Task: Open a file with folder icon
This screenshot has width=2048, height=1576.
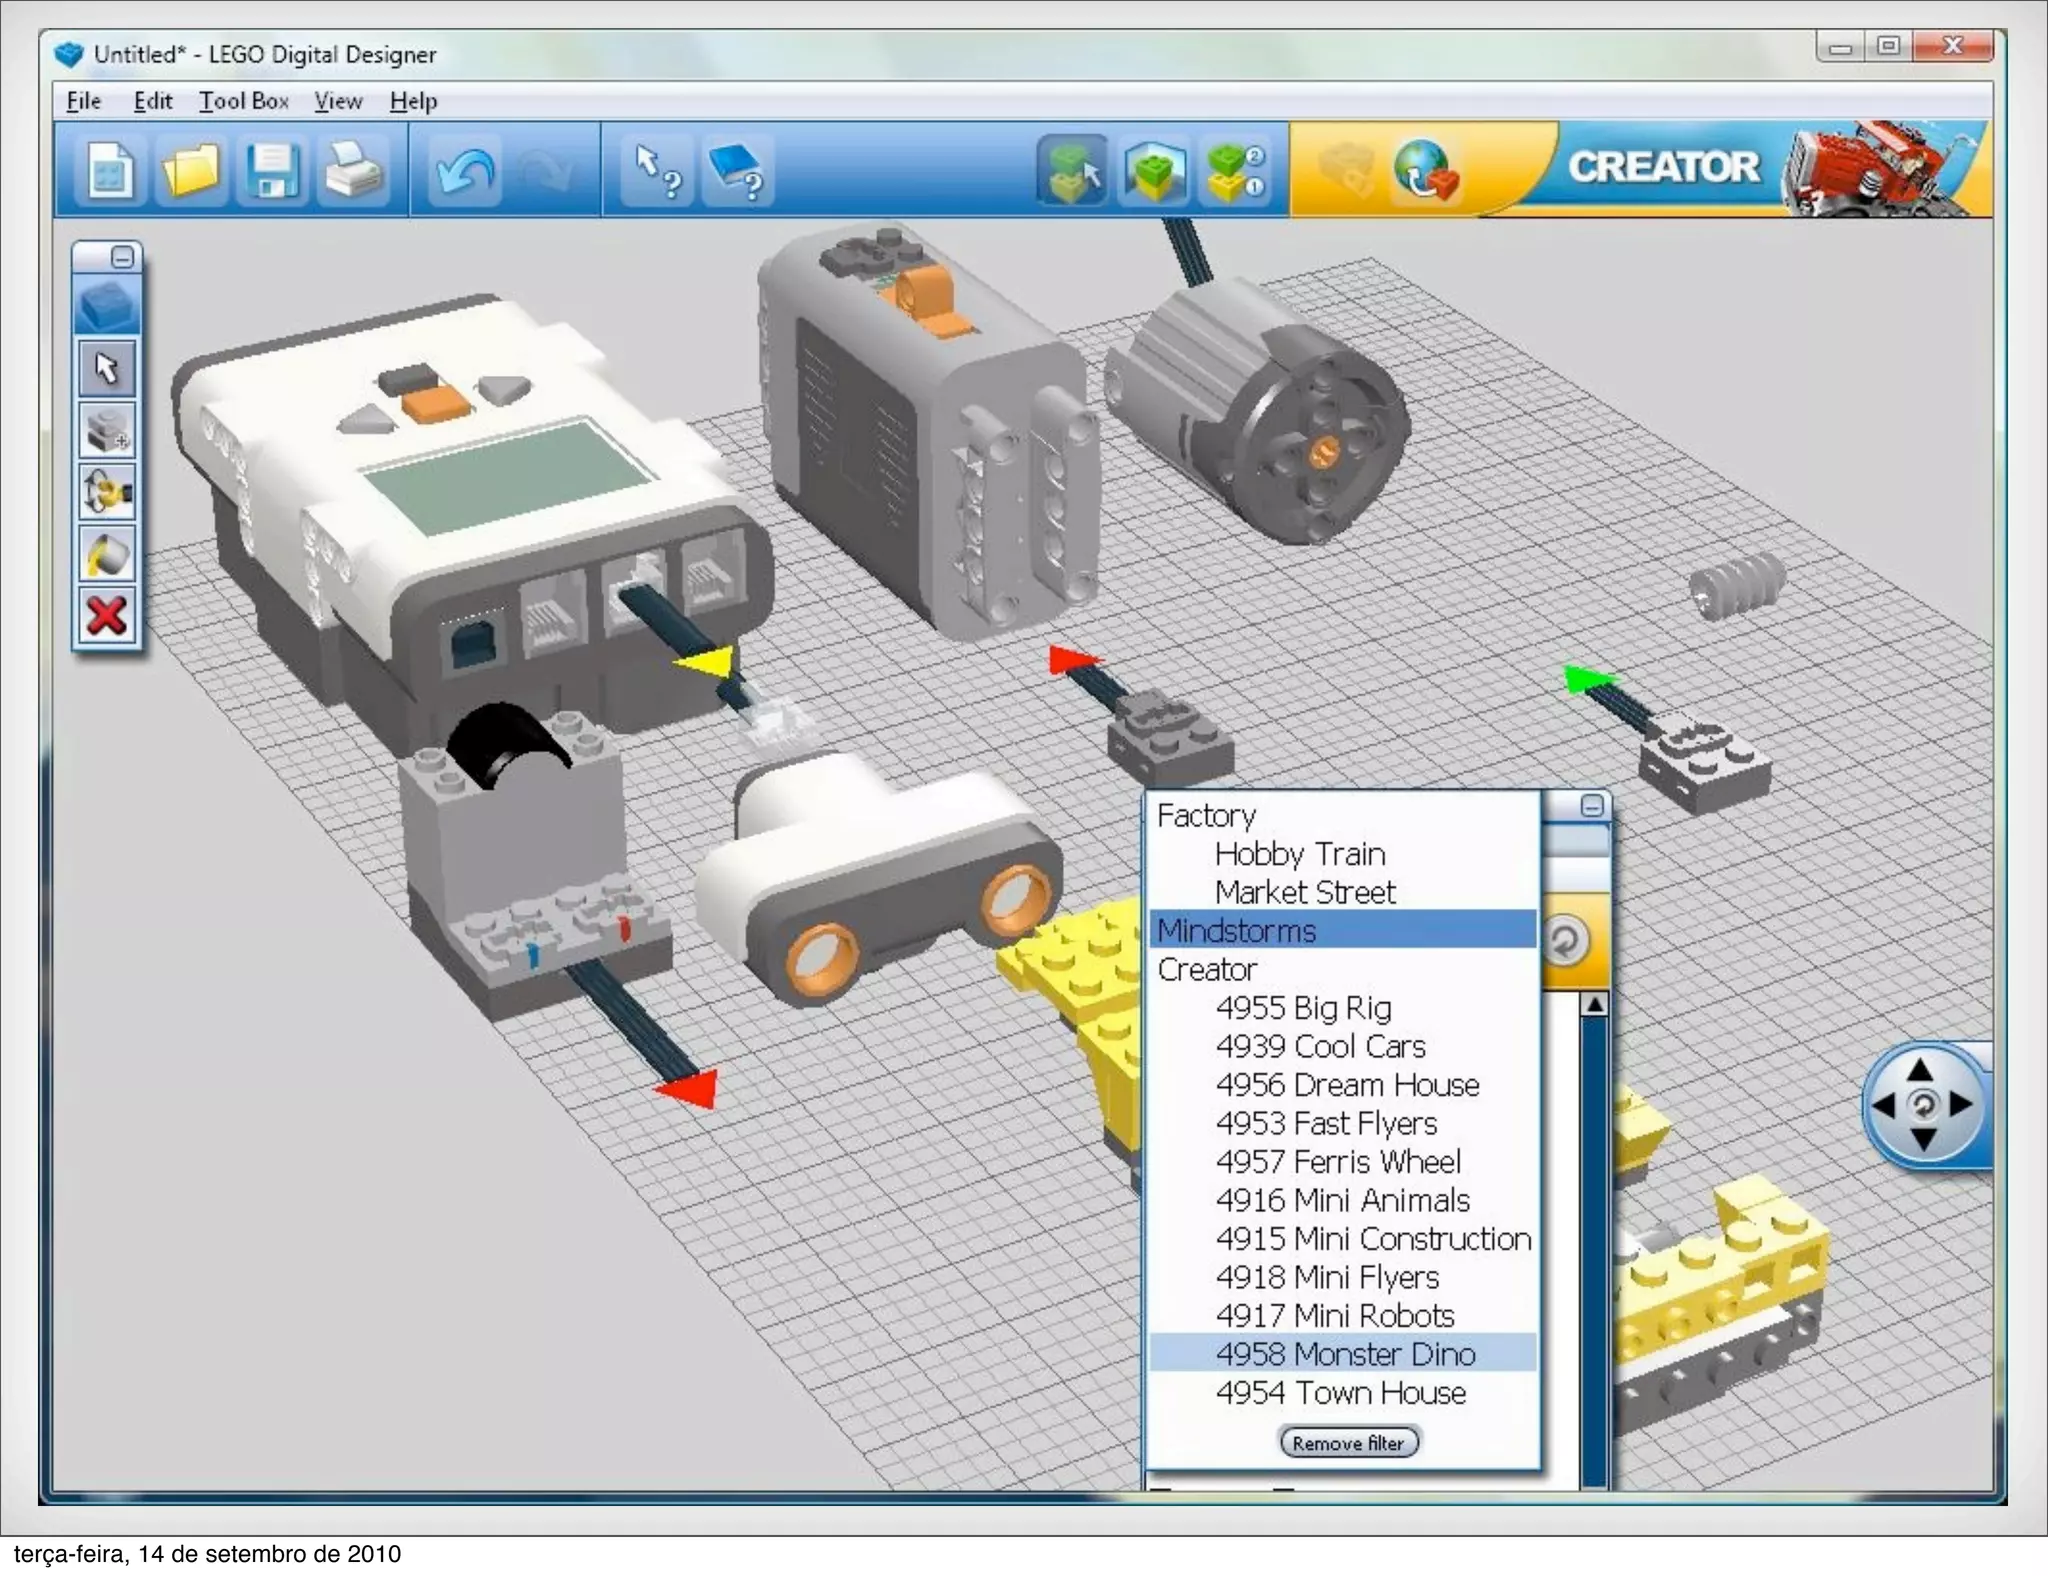Action: click(x=190, y=170)
